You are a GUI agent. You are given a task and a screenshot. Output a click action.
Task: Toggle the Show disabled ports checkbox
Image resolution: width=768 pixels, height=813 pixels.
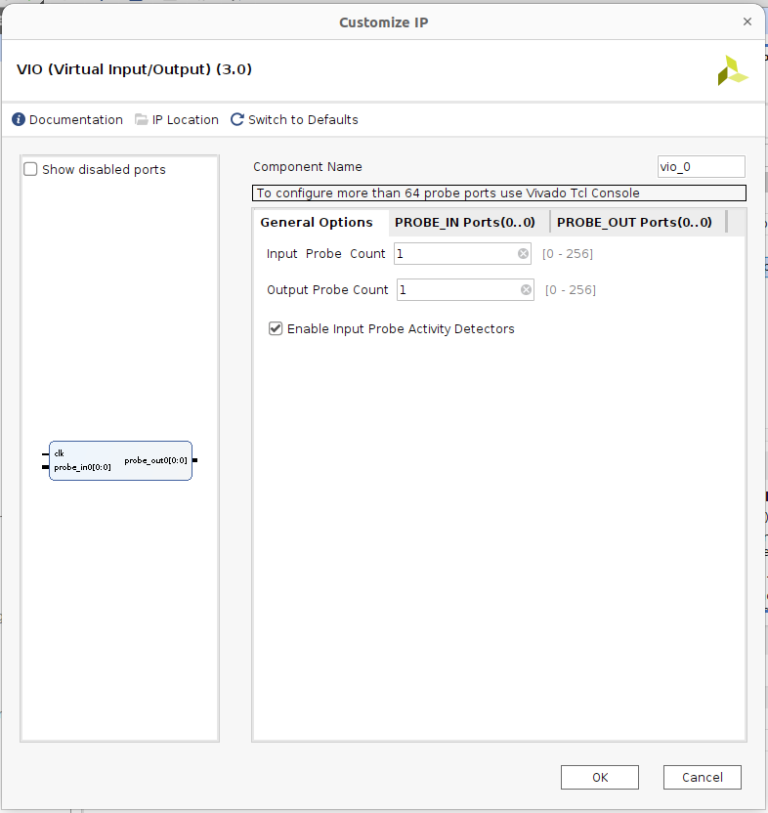click(x=31, y=170)
